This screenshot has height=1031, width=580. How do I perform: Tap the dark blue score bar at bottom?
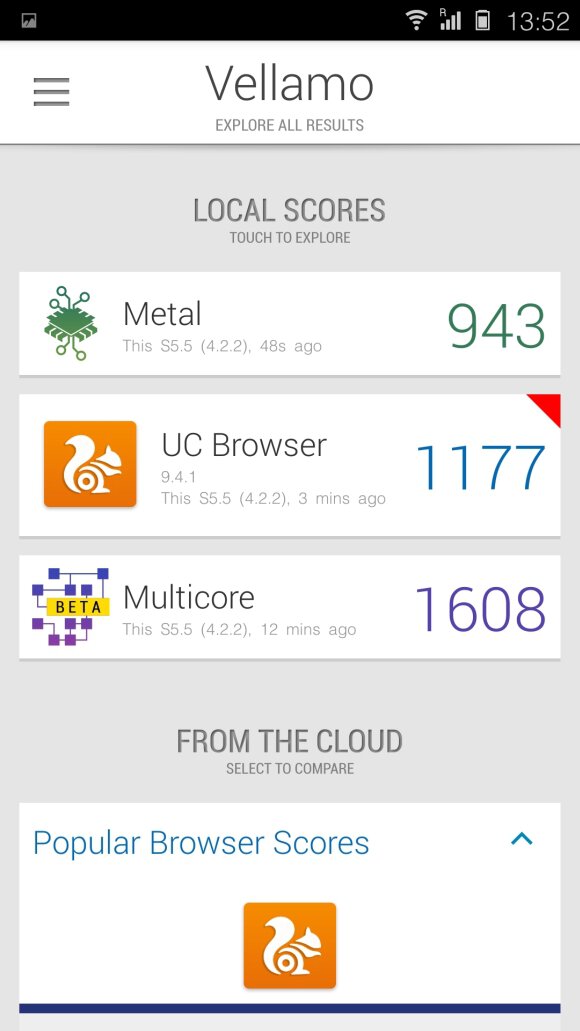[x=290, y=1008]
